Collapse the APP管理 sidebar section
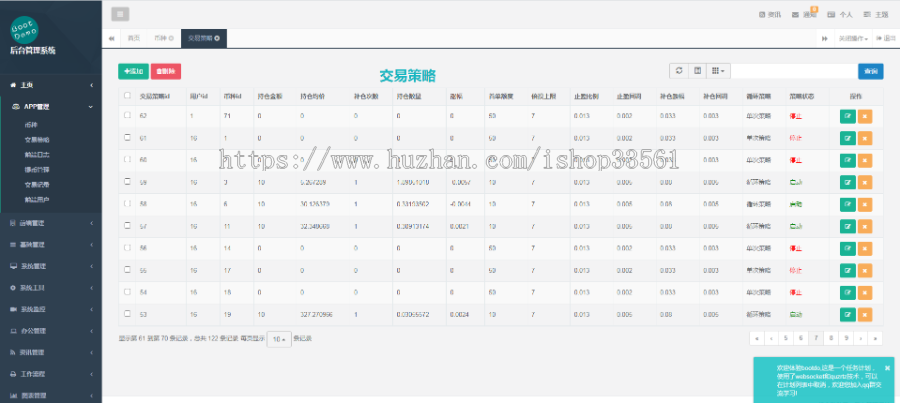The image size is (900, 403). [x=51, y=107]
